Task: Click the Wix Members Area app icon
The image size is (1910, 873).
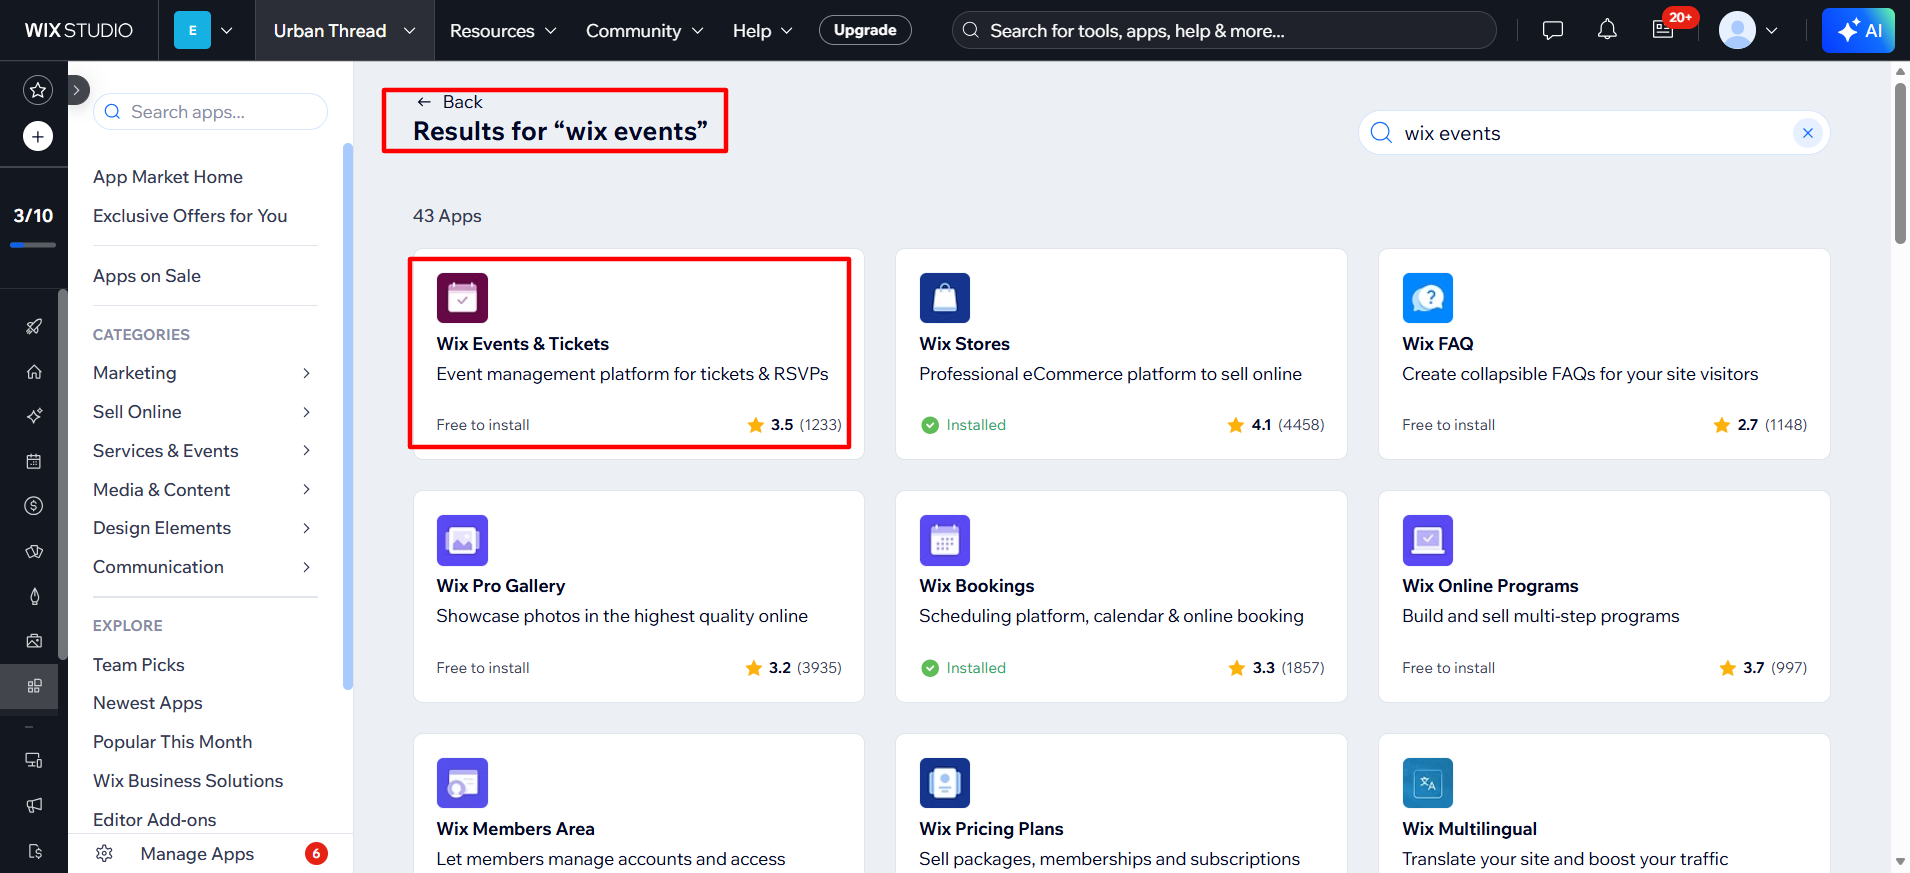Action: (462, 783)
